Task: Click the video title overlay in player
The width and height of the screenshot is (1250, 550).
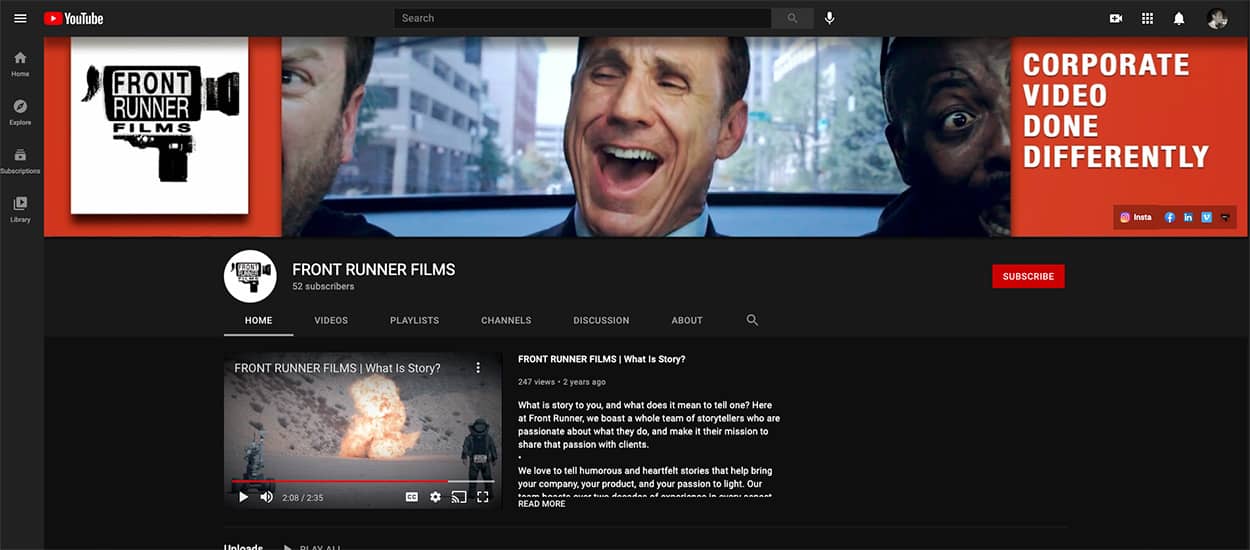Action: pos(337,368)
